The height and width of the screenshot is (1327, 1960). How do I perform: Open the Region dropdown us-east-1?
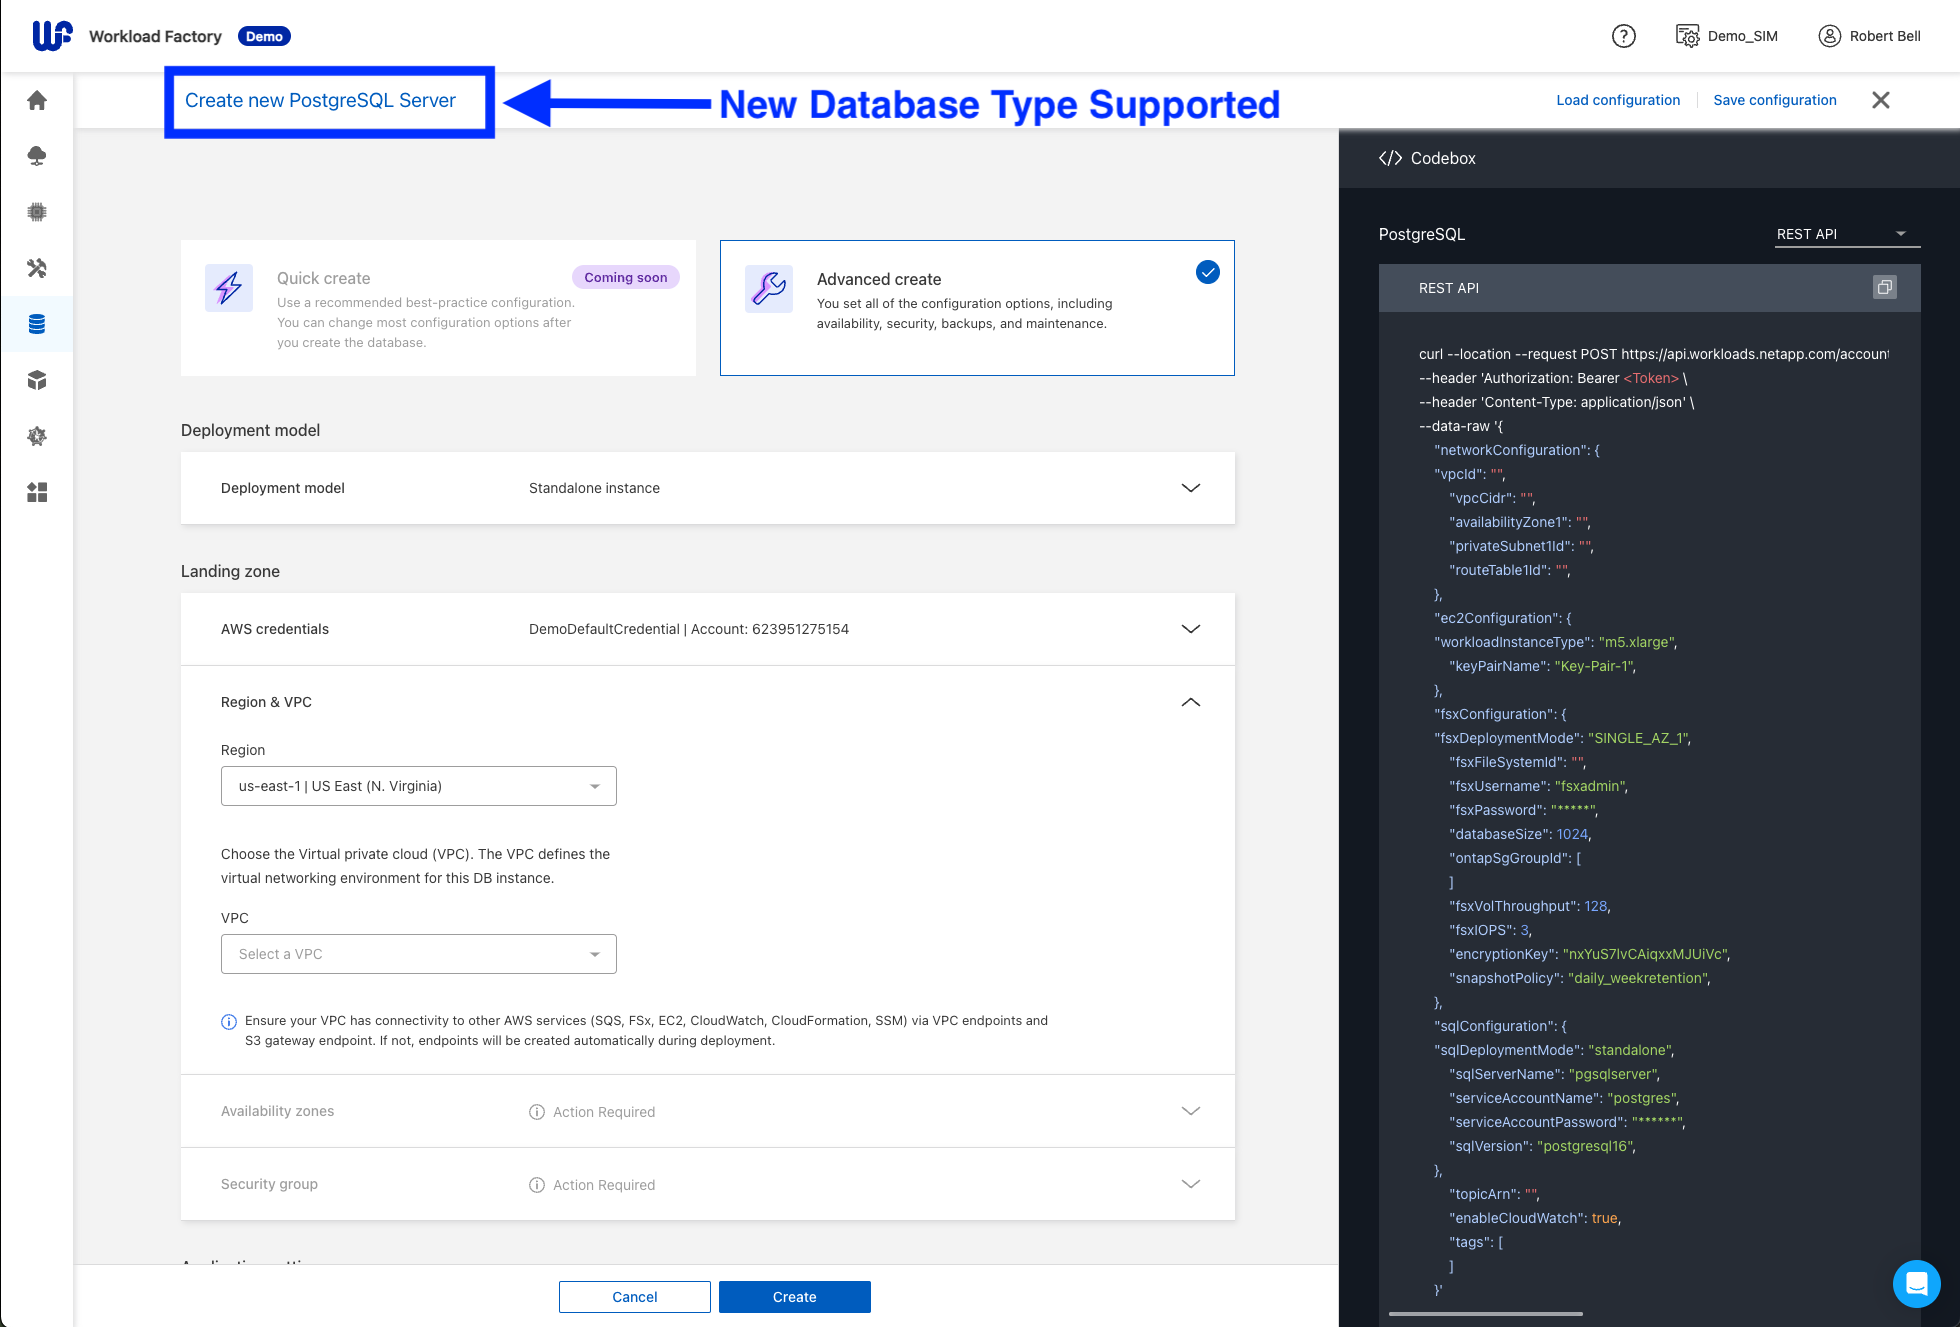tap(418, 786)
